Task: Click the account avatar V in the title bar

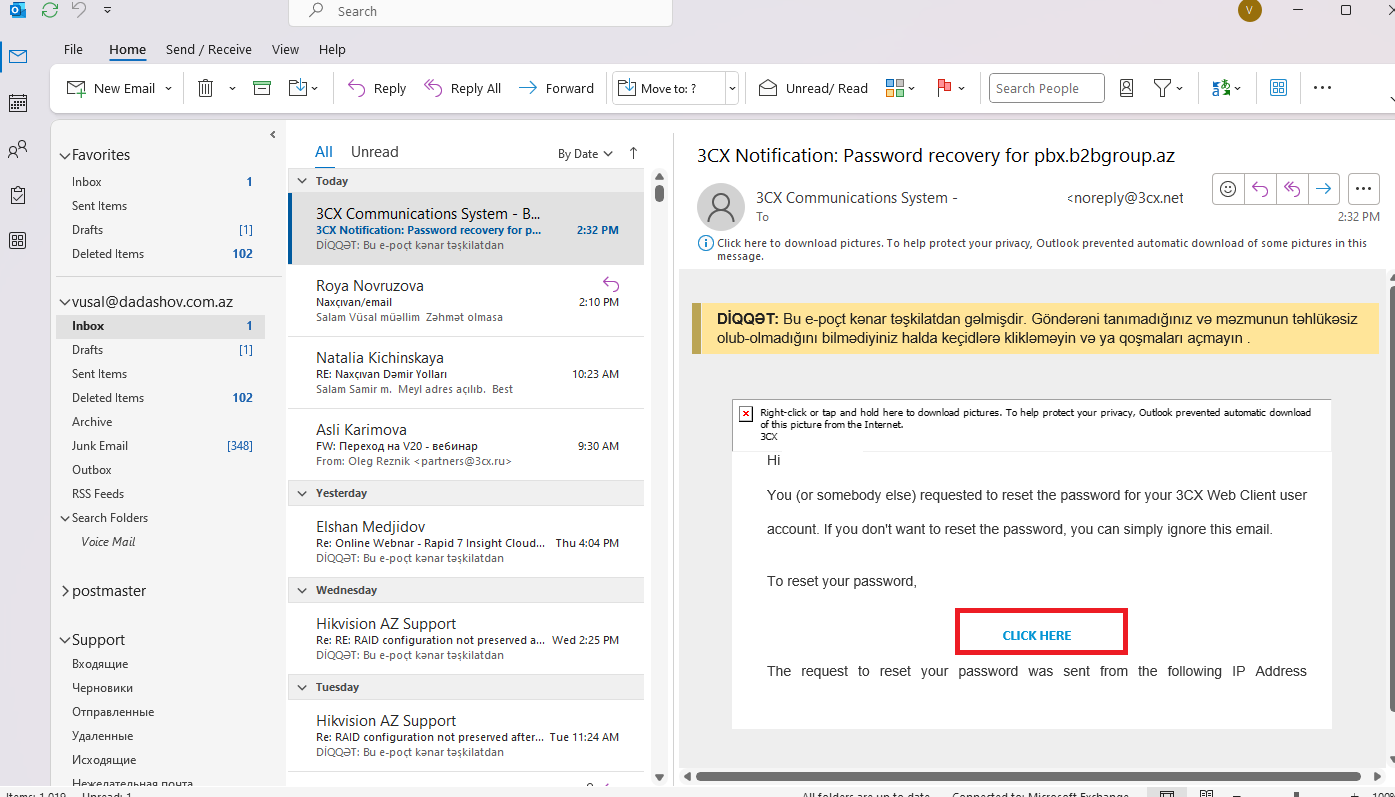Action: [1249, 10]
